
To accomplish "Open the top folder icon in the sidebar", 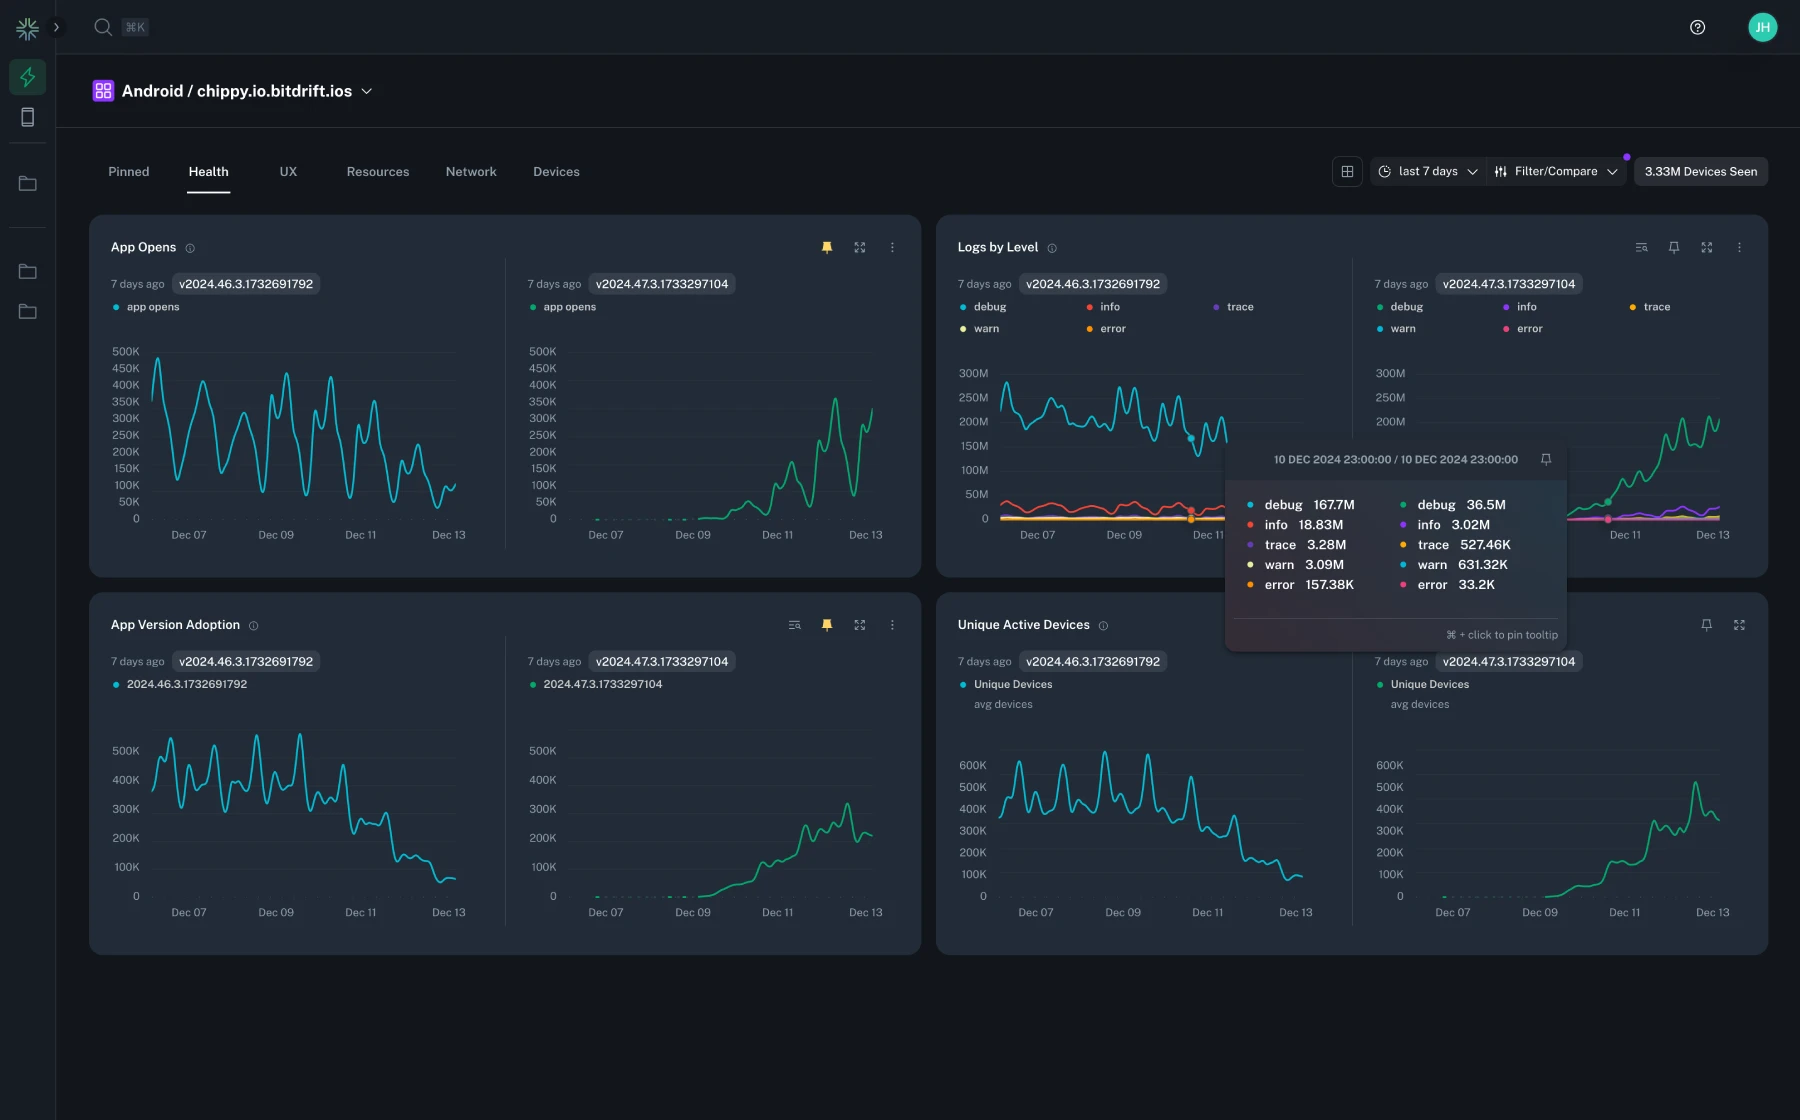I will [x=27, y=183].
